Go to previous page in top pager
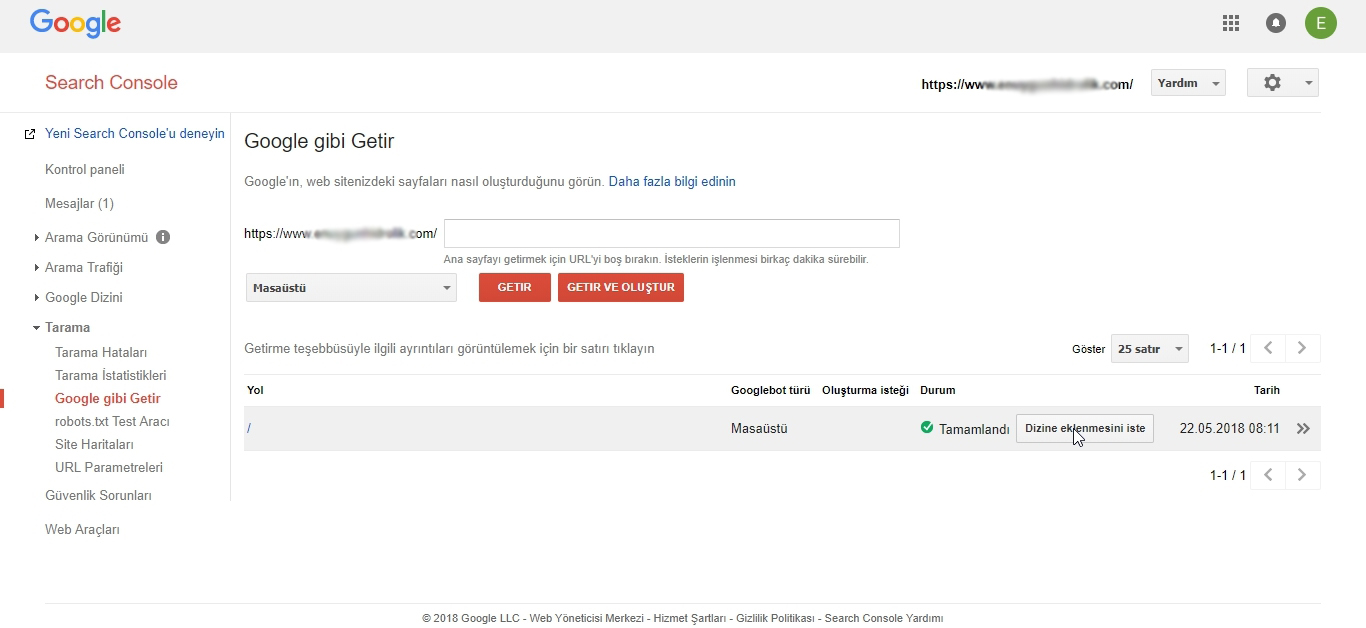 1268,348
